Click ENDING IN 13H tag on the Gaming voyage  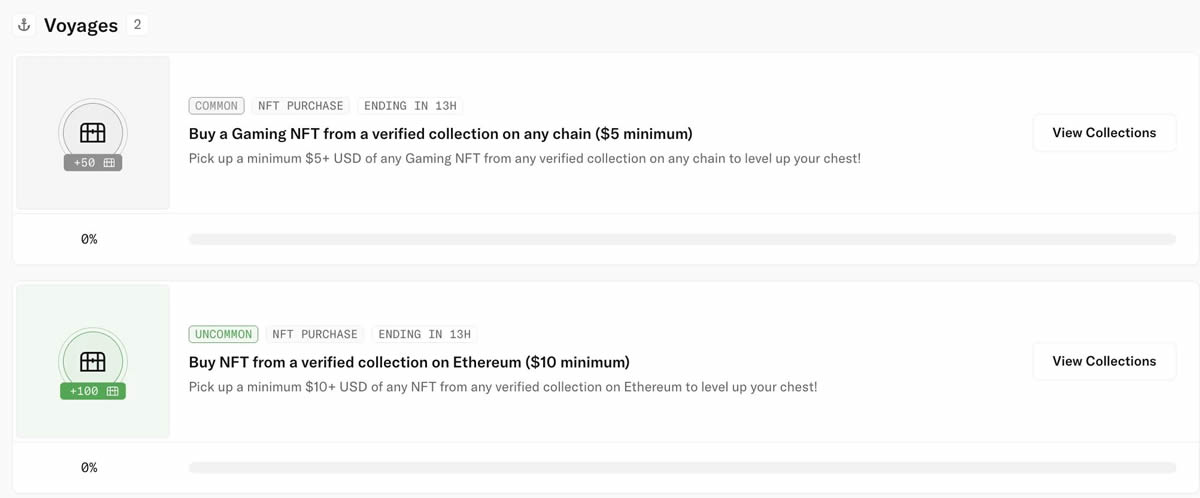pos(410,105)
